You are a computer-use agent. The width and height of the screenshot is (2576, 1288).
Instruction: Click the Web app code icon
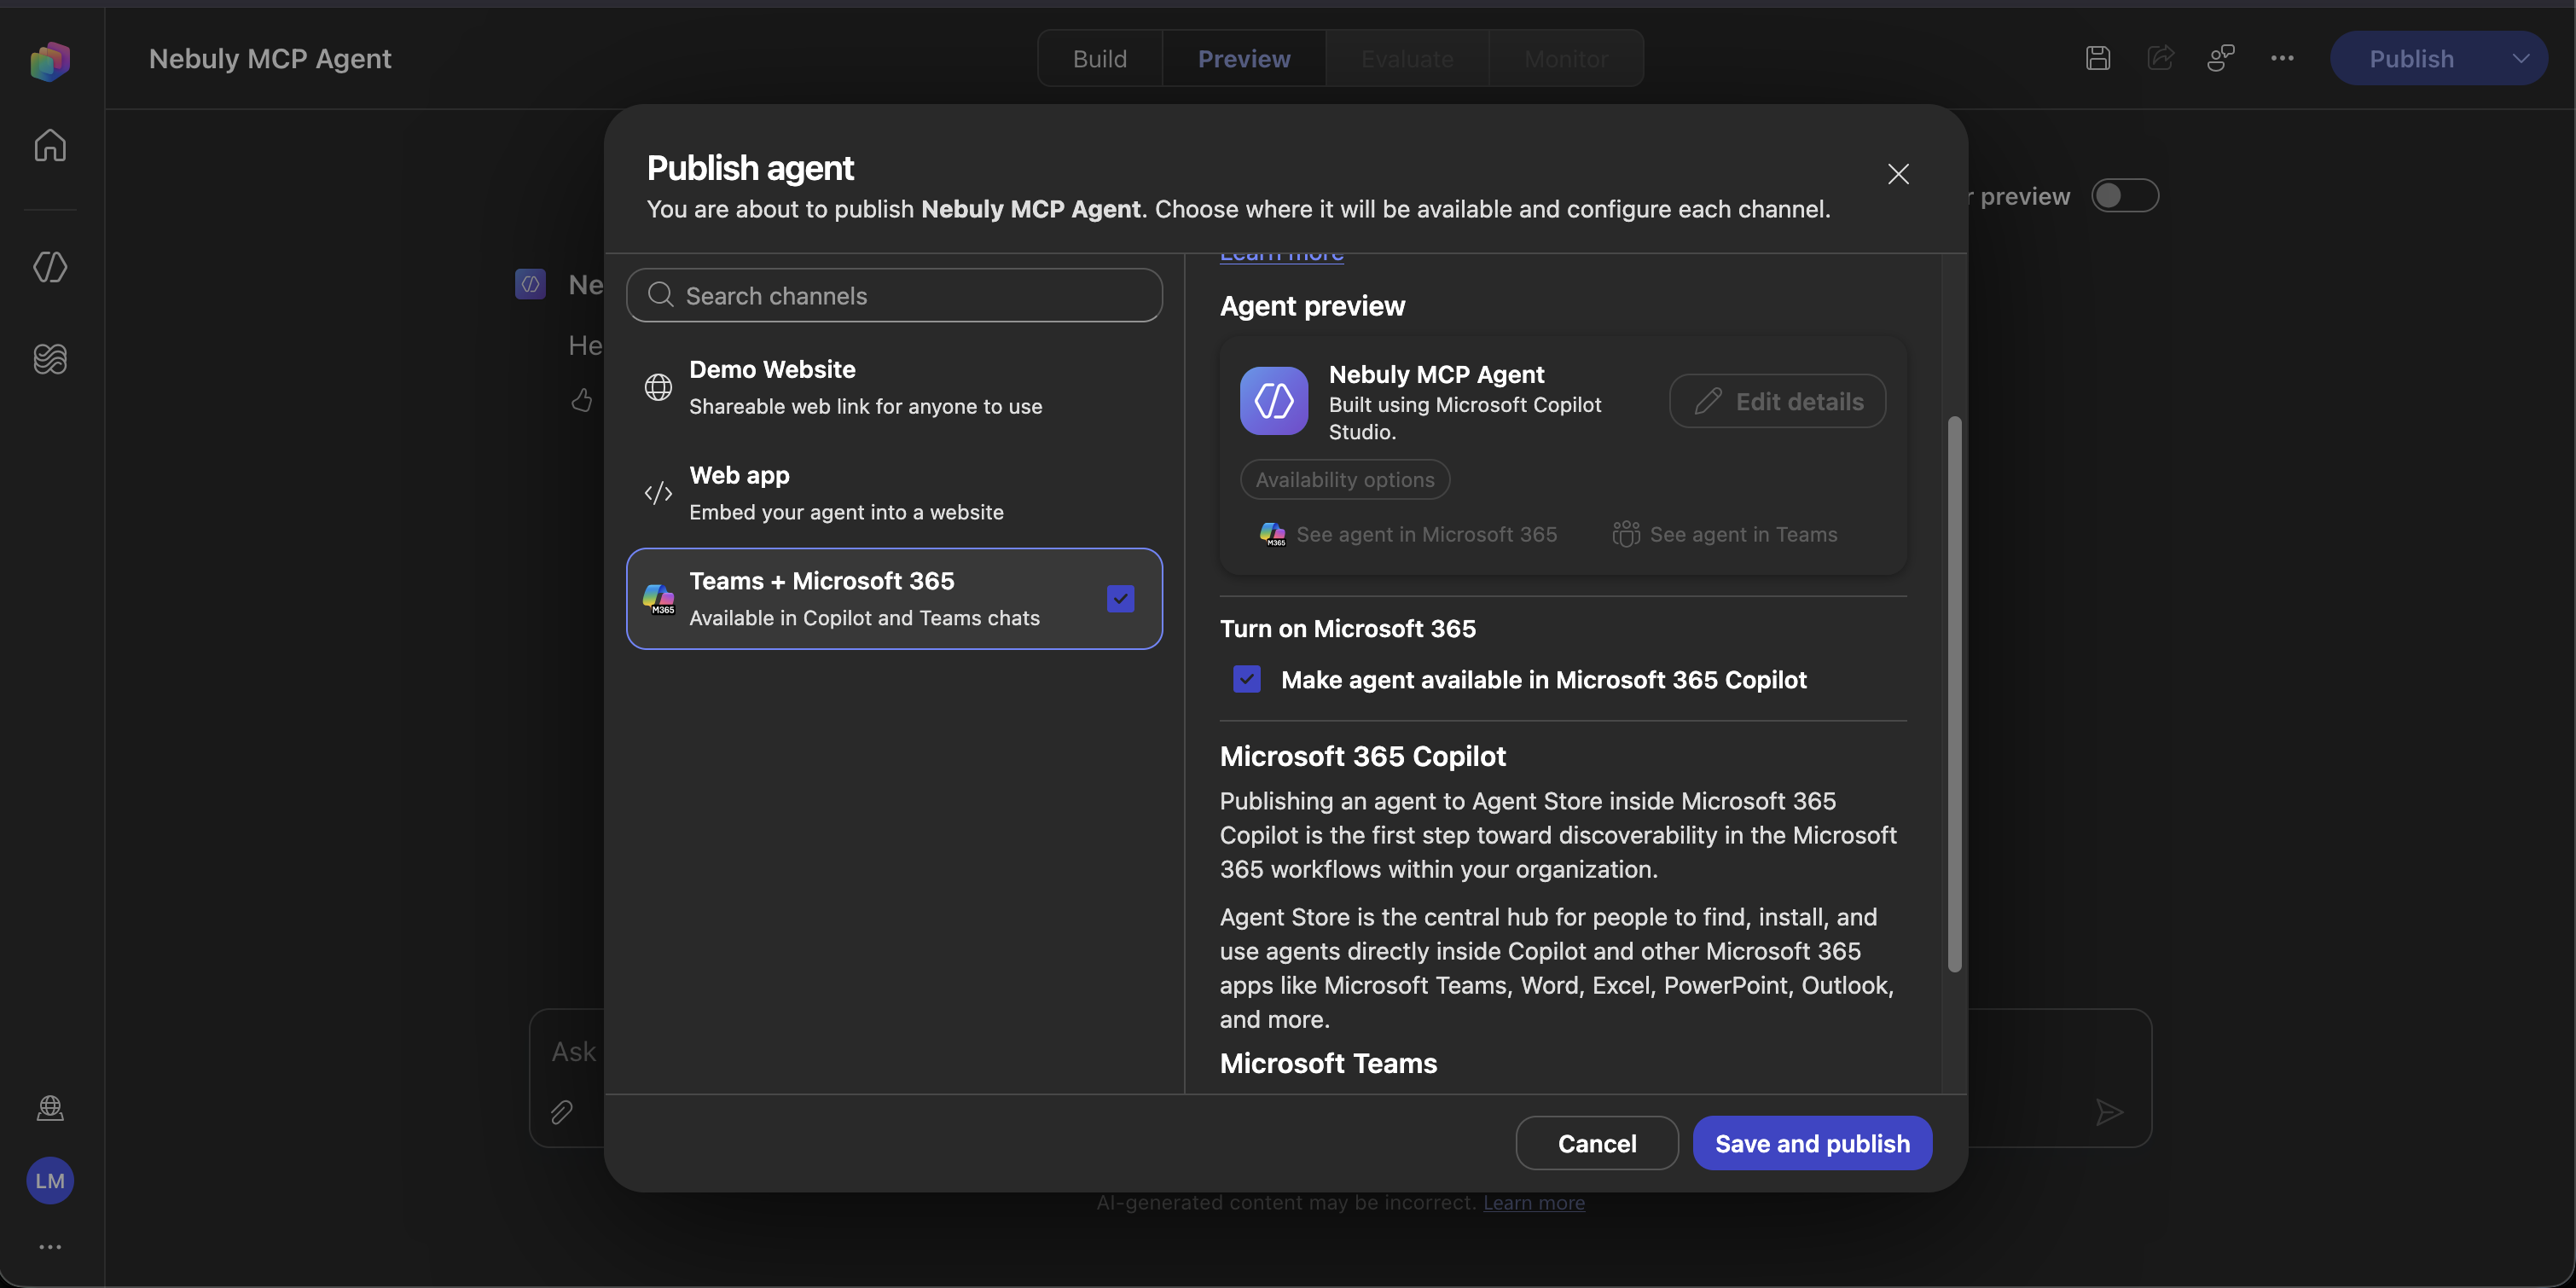tap(658, 493)
